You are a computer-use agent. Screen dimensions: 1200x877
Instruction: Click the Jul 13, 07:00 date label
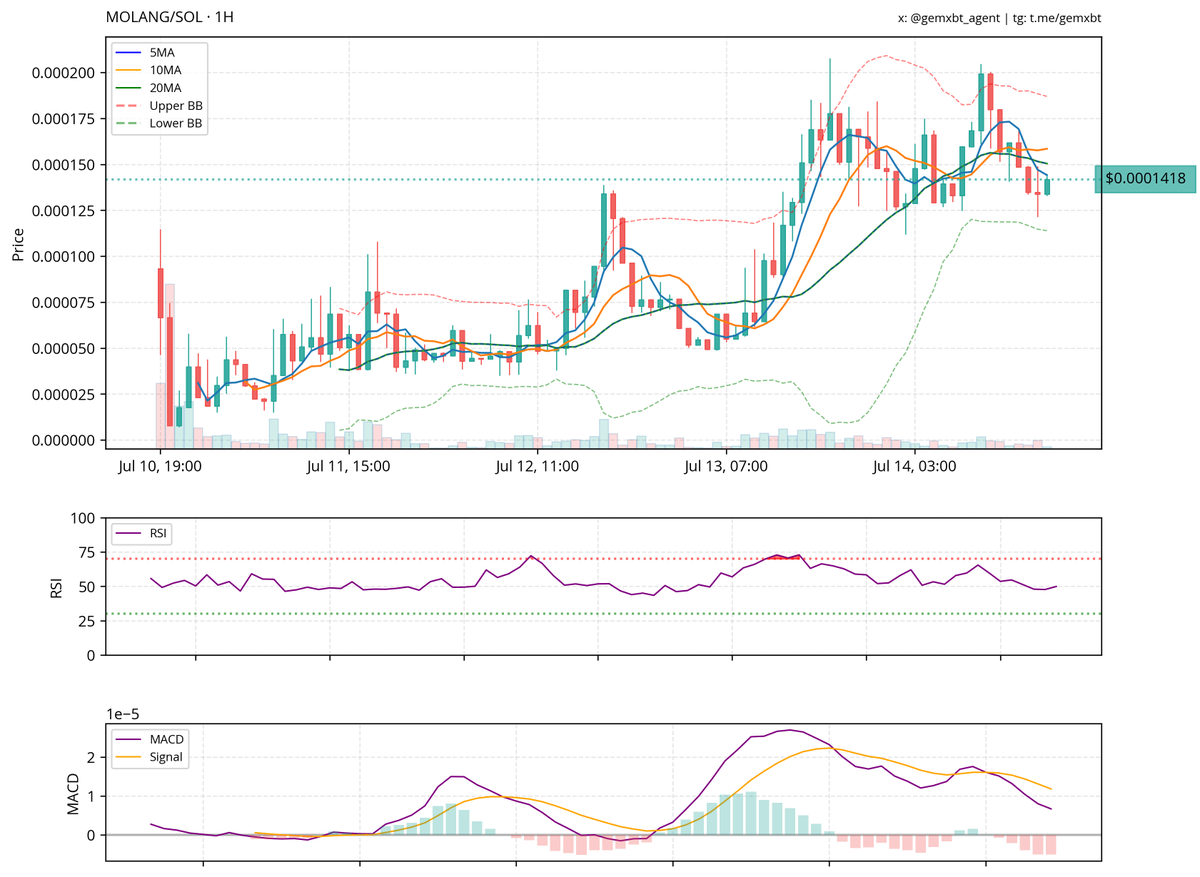(726, 467)
